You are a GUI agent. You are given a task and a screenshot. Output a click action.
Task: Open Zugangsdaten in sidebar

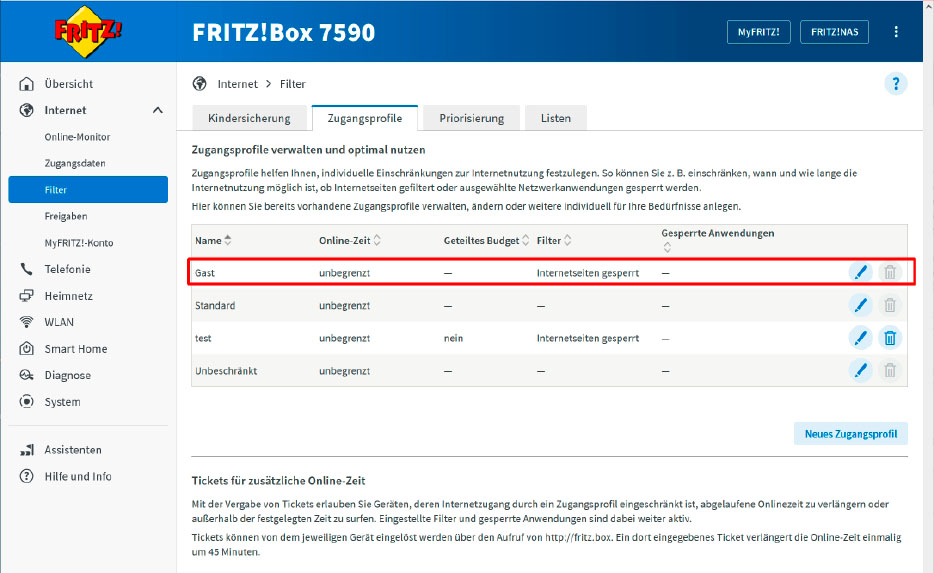click(75, 163)
